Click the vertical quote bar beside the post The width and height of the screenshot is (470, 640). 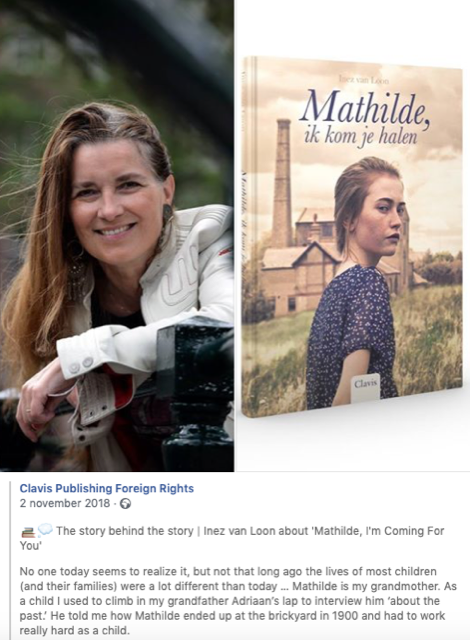pos(10,560)
